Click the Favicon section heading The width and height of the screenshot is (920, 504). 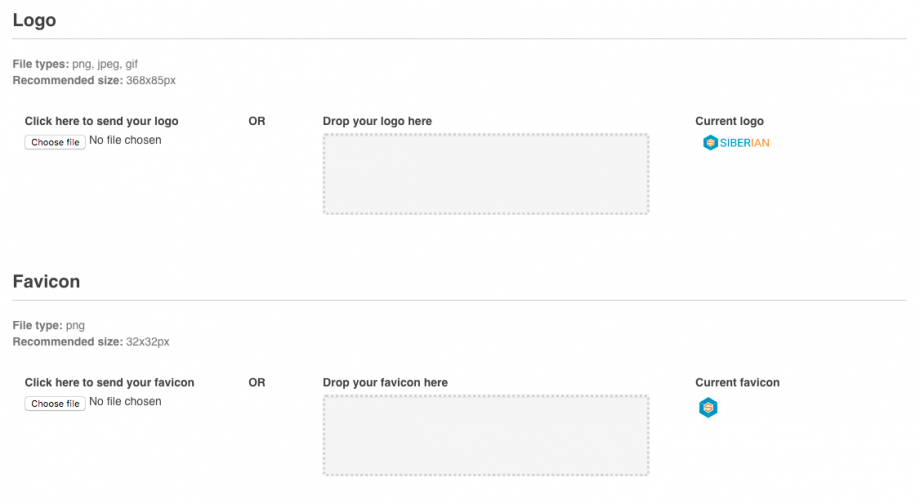46,282
